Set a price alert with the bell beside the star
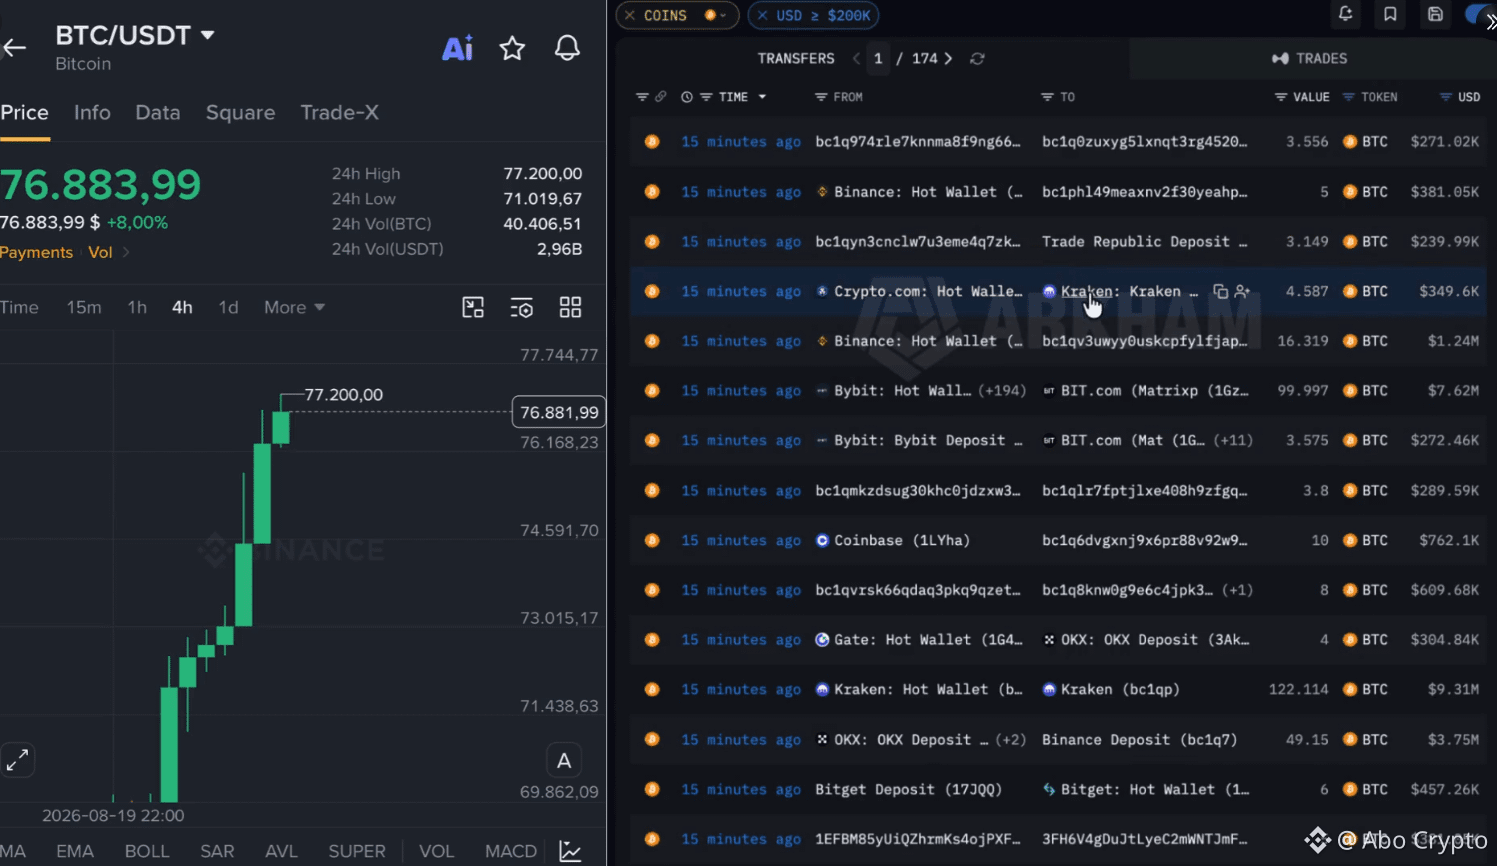 (567, 48)
